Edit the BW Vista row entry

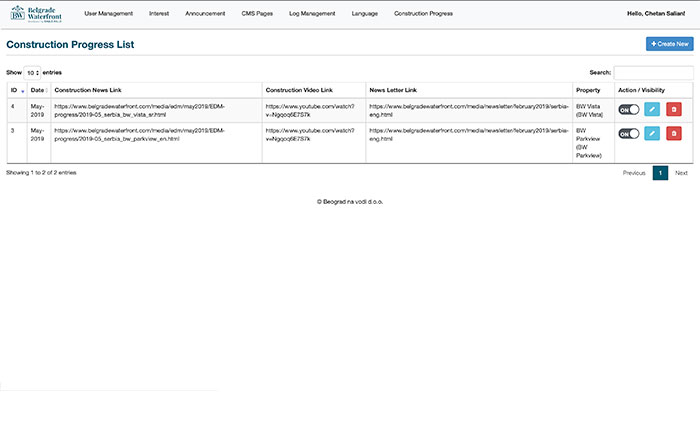652,109
